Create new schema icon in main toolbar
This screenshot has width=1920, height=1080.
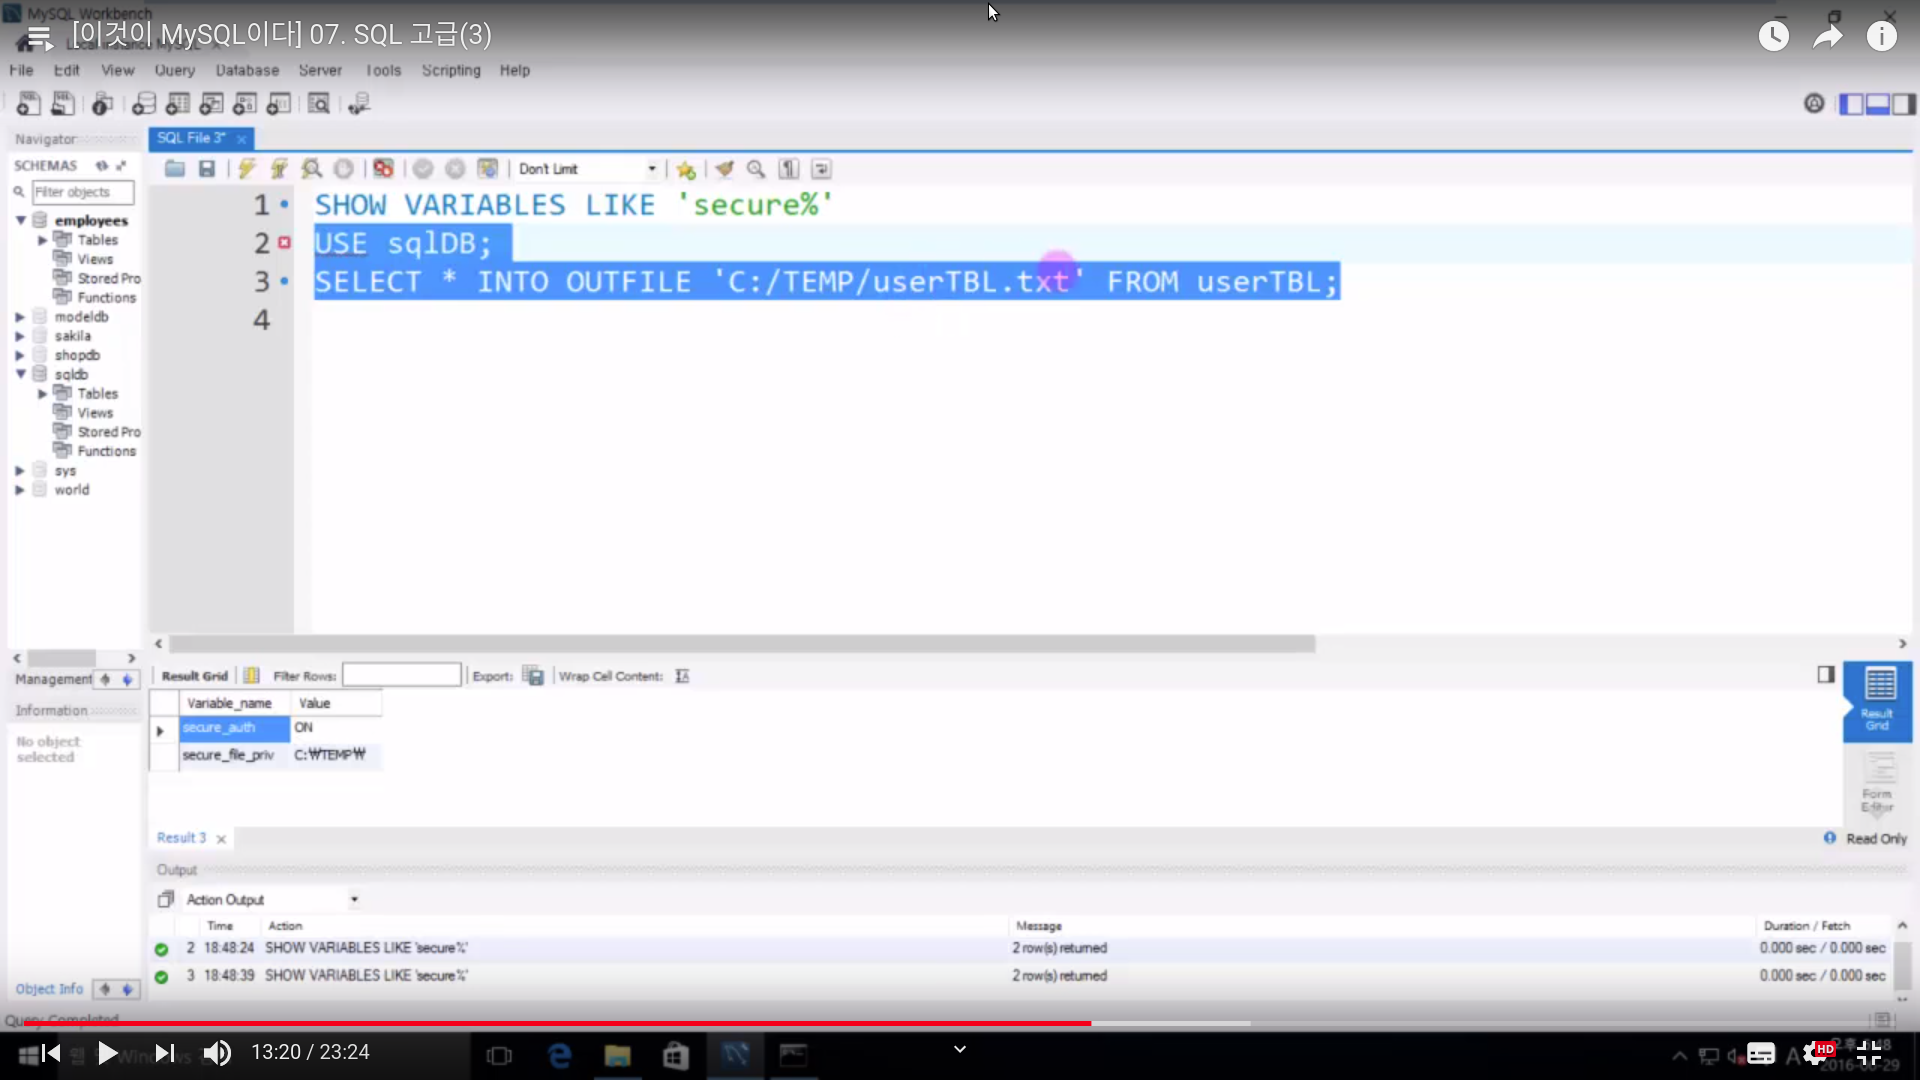144,103
